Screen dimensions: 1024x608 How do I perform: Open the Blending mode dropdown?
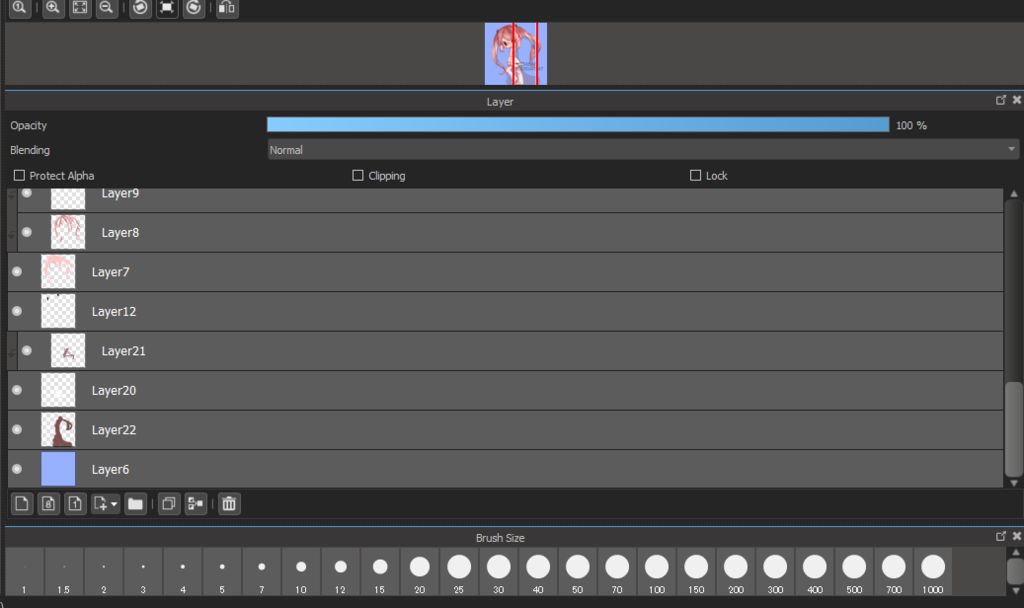(x=643, y=150)
